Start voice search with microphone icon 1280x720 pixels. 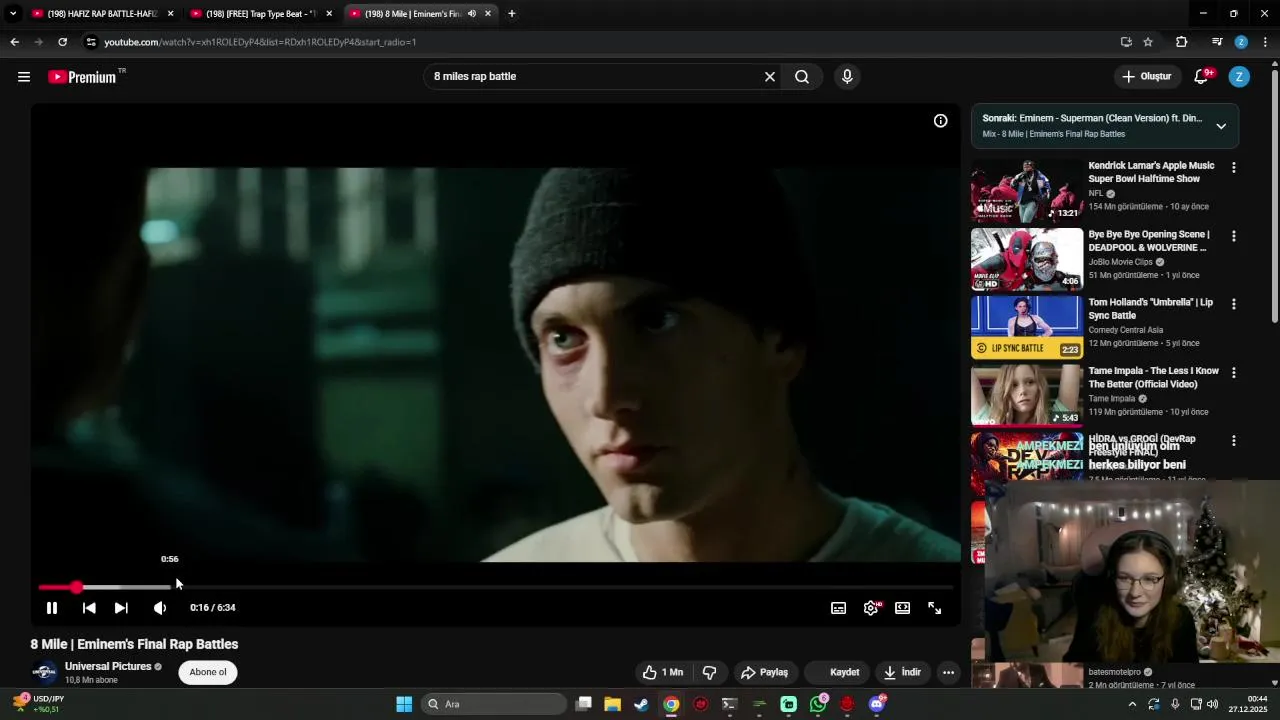pos(847,77)
